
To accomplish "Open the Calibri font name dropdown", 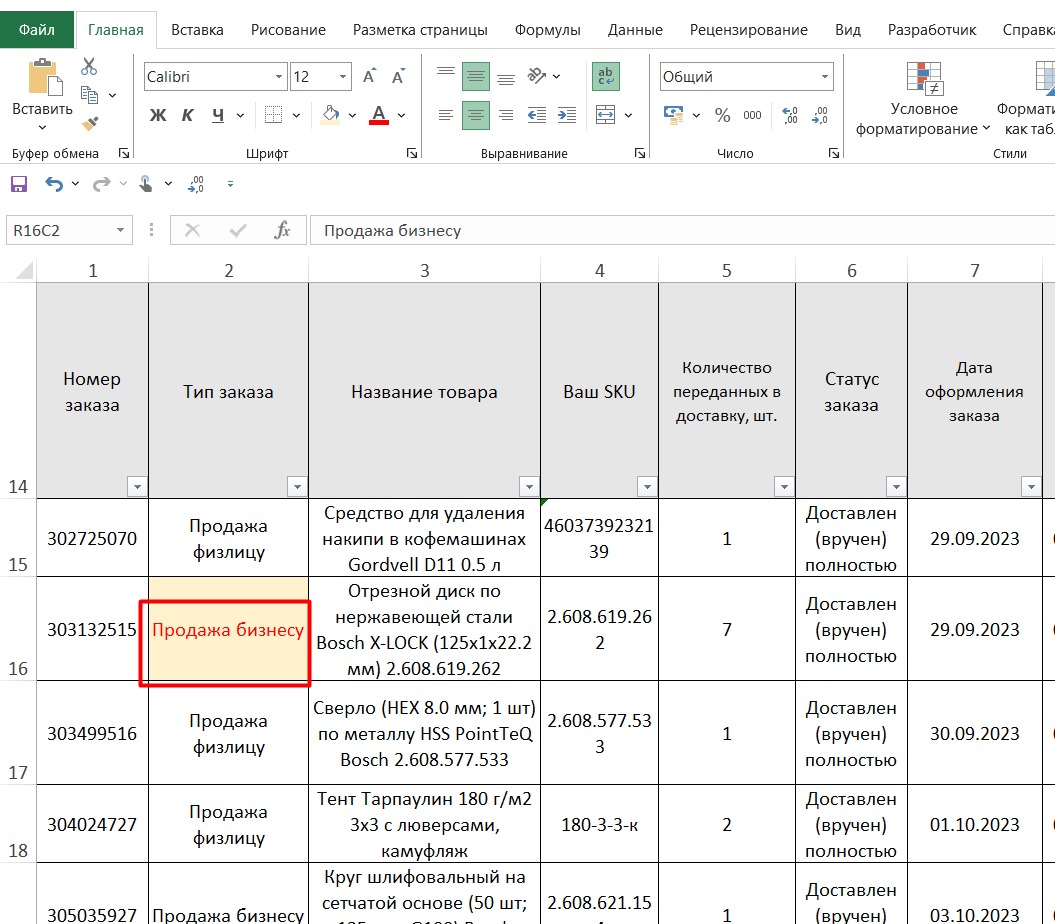I will pyautogui.click(x=279, y=77).
